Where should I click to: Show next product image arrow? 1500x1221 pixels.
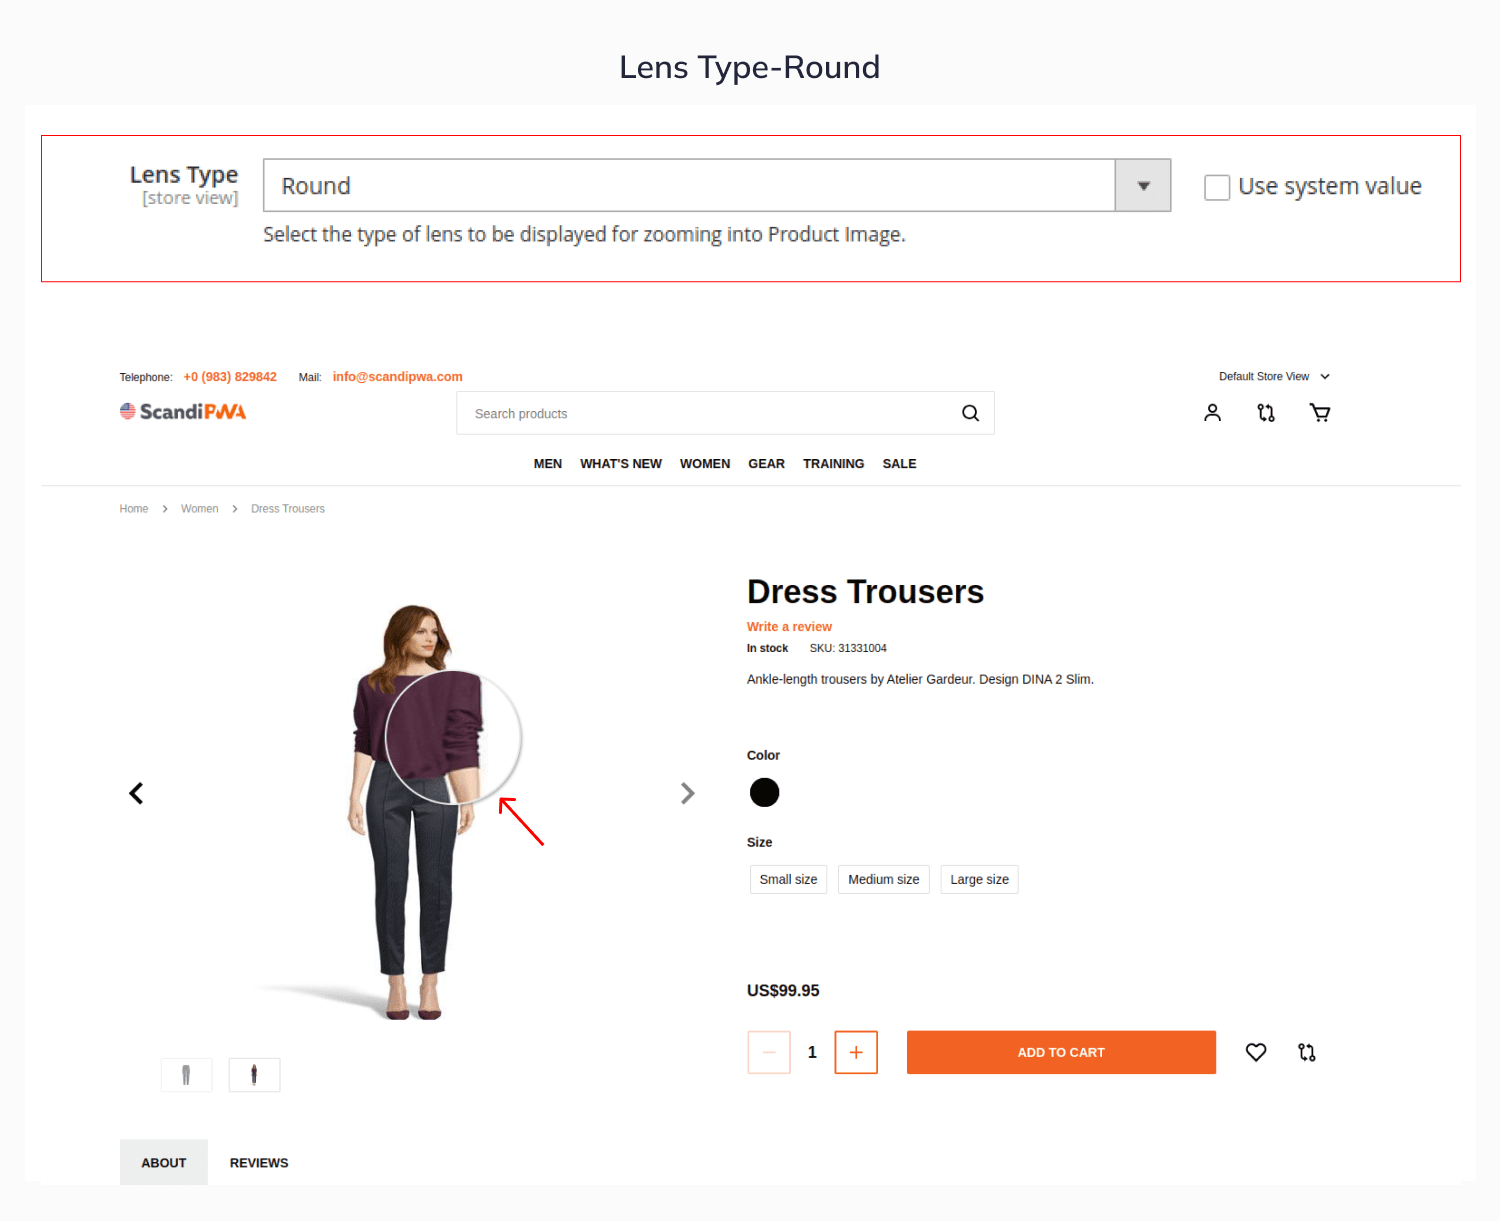click(687, 793)
